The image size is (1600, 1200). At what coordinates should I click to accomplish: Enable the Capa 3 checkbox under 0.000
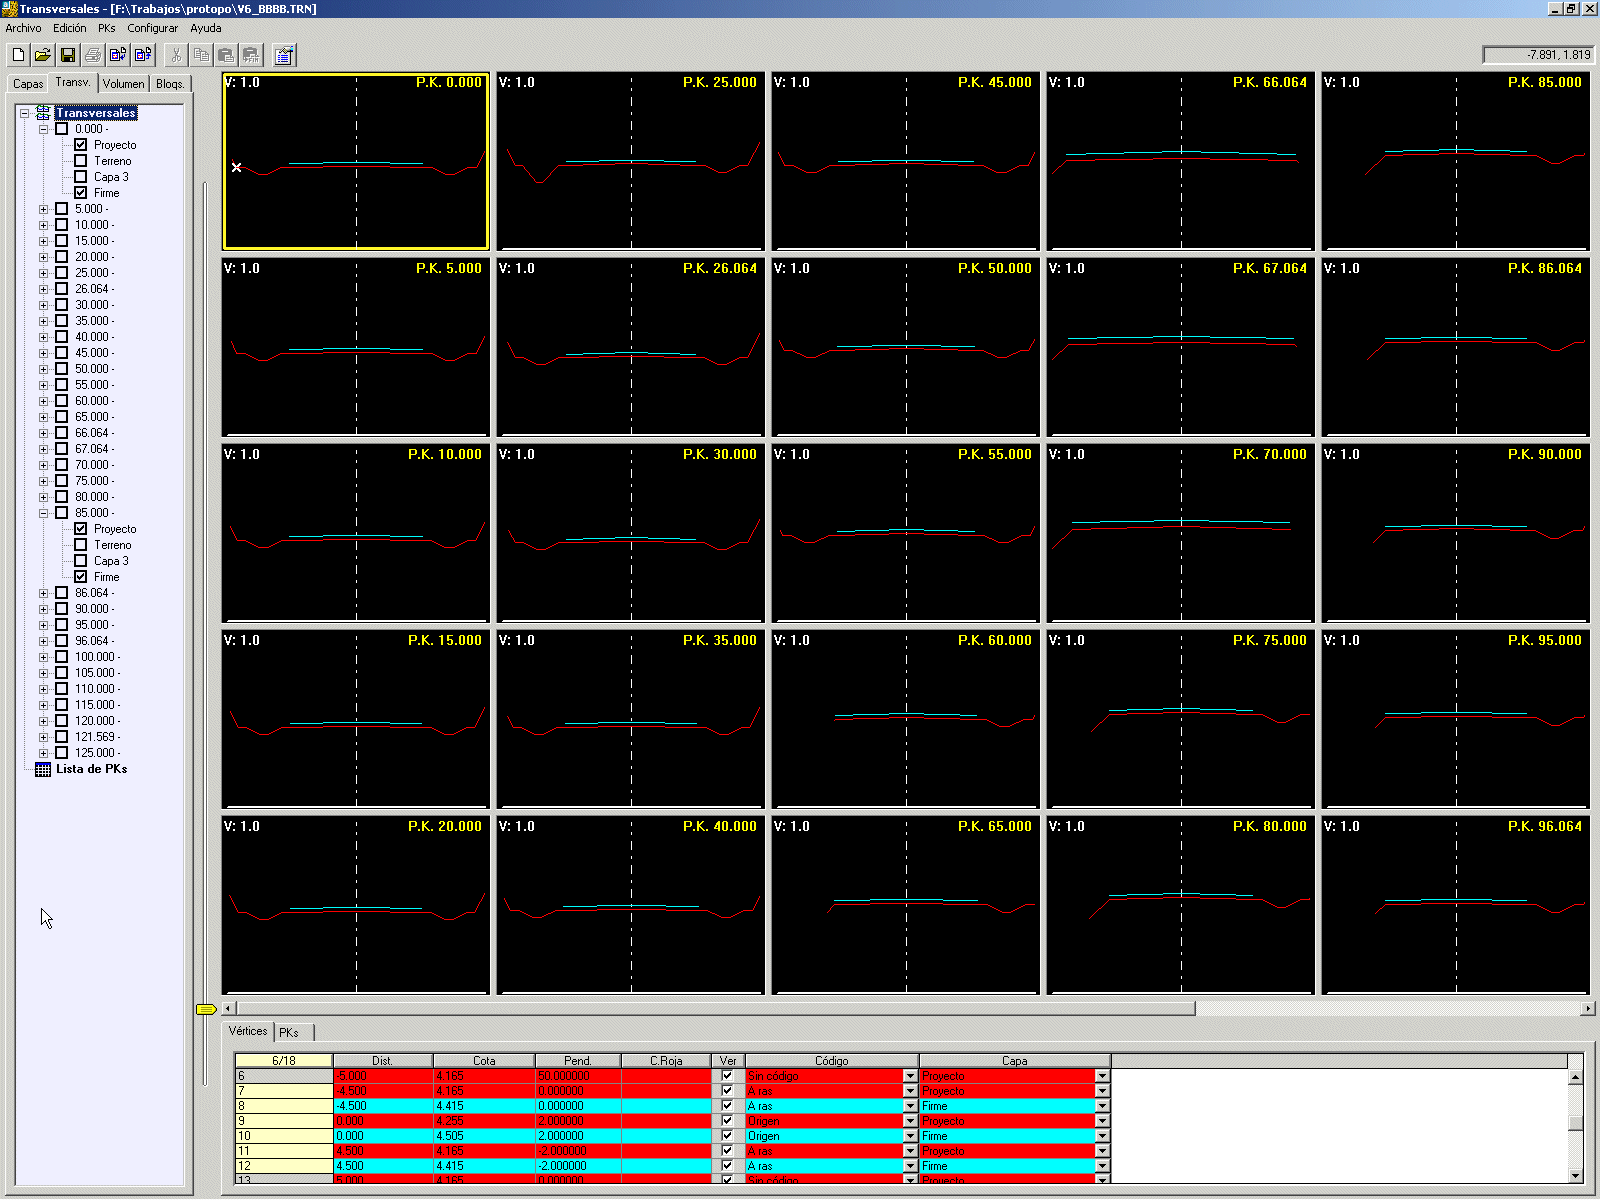click(x=81, y=177)
